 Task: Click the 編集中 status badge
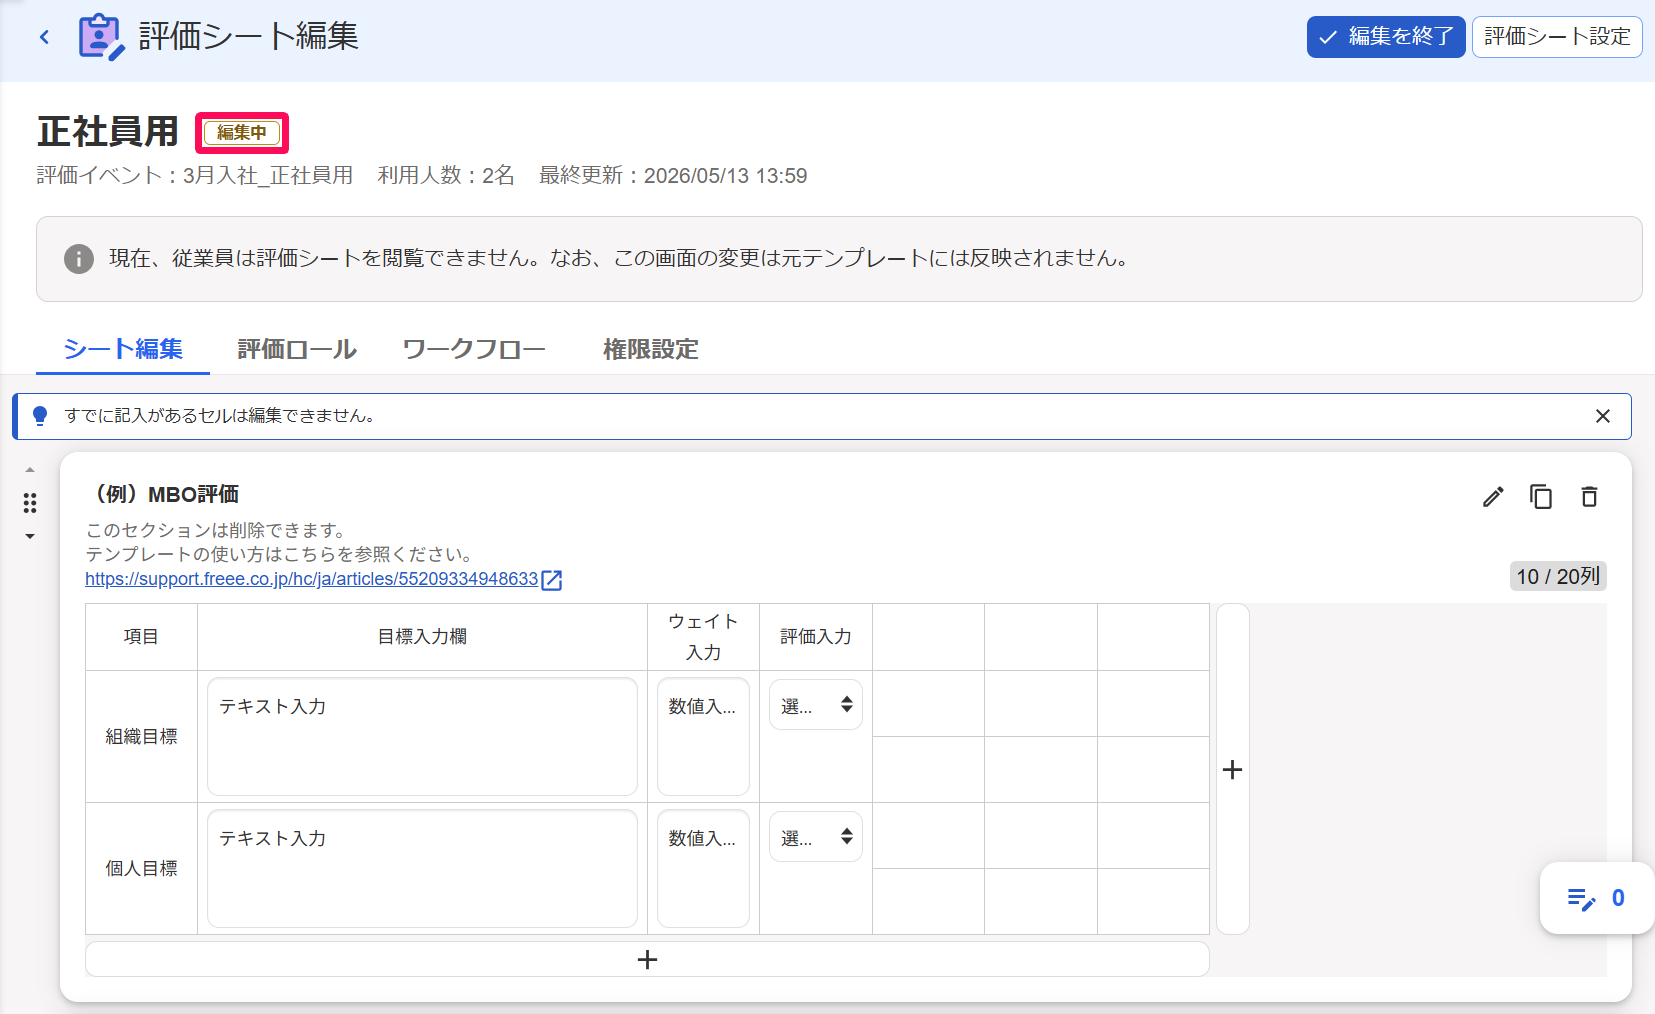coord(242,132)
